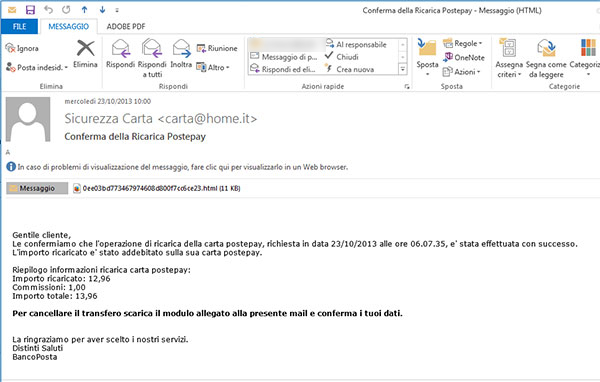This screenshot has height=382, width=600.
Task: Click the Ignora button
Action: [22, 48]
